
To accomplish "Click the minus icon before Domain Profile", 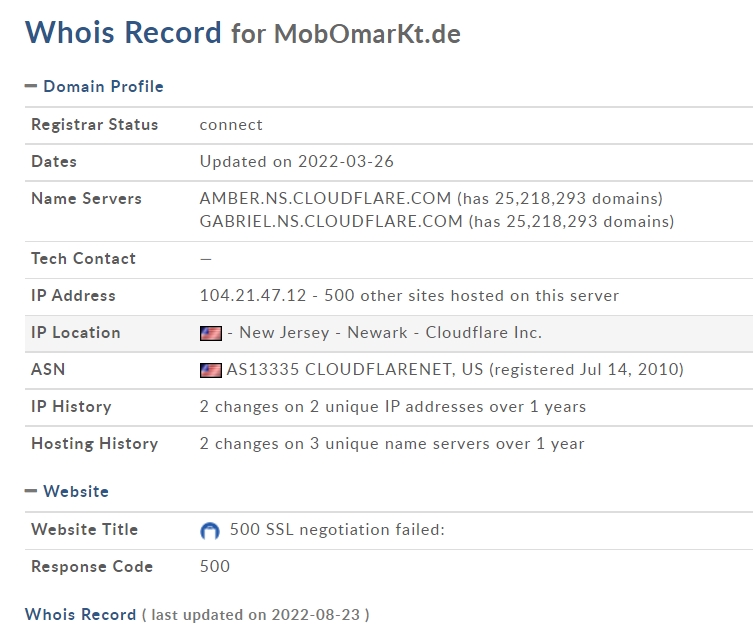I will pyautogui.click(x=31, y=86).
